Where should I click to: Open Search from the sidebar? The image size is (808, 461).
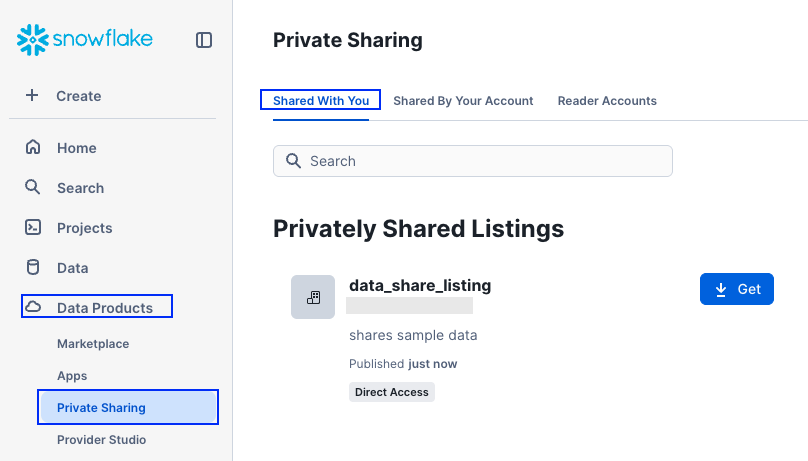click(x=80, y=188)
